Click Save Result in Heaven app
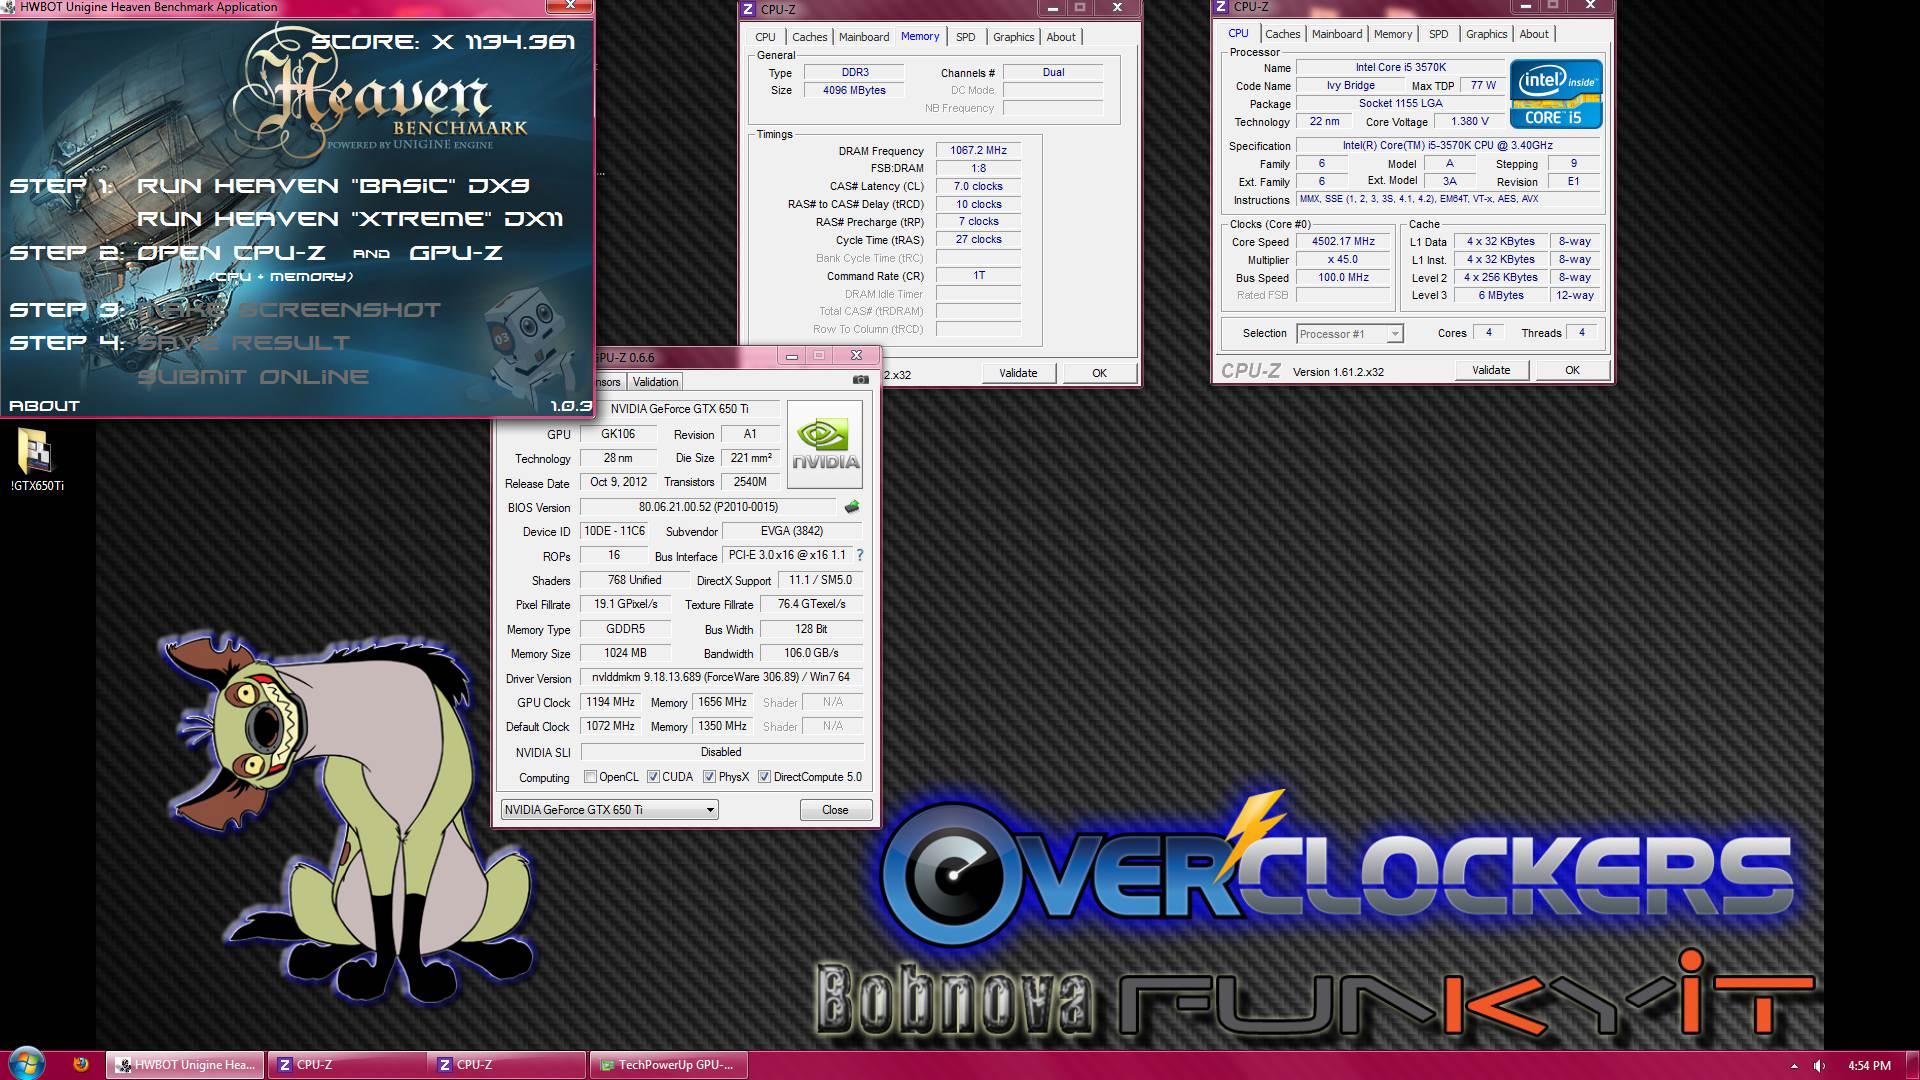1920x1080 pixels. pos(244,343)
